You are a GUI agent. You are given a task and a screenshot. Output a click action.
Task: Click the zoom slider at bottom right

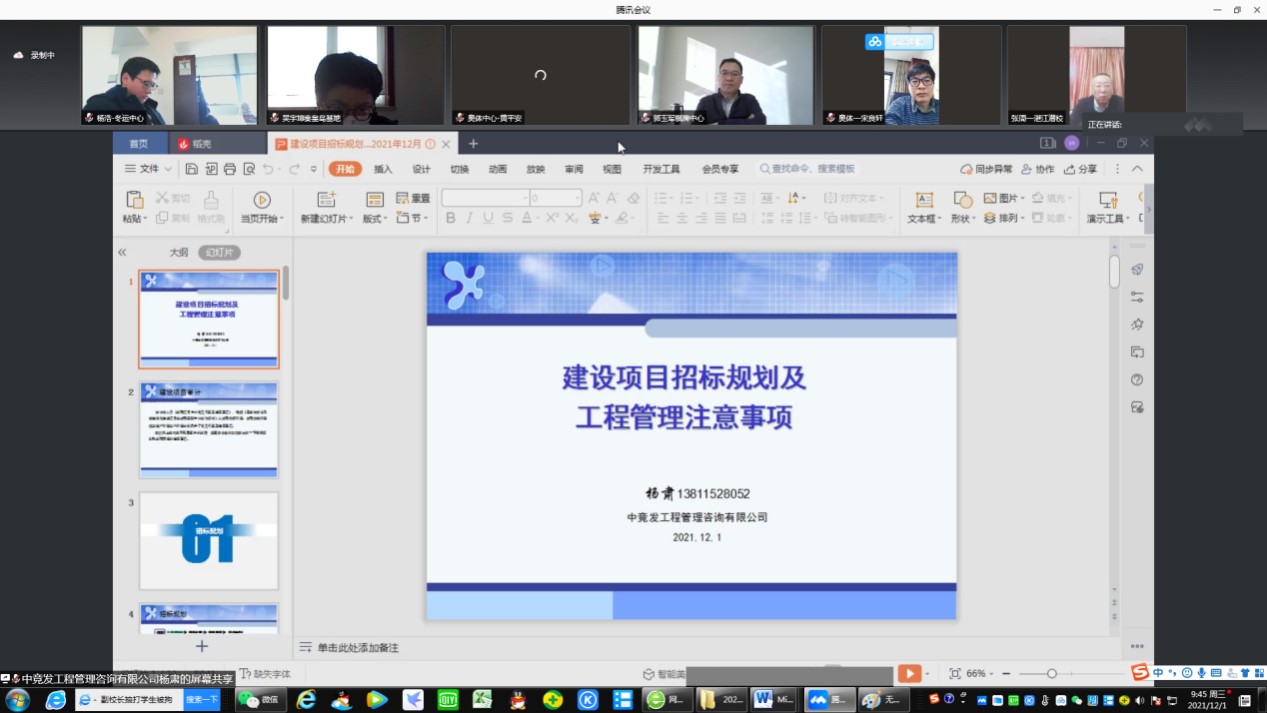[x=1051, y=674]
